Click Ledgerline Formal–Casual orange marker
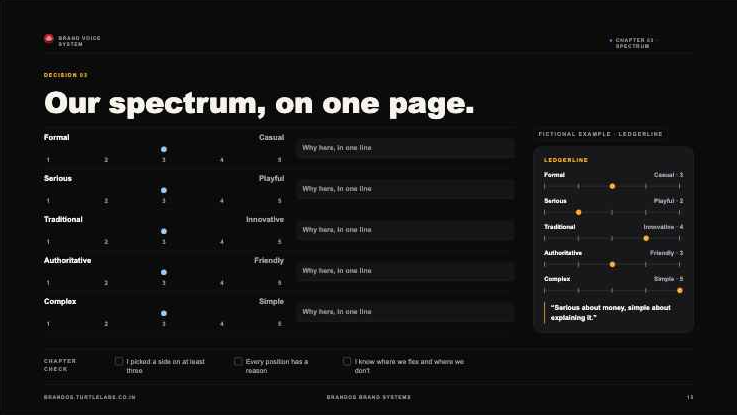 tap(612, 186)
